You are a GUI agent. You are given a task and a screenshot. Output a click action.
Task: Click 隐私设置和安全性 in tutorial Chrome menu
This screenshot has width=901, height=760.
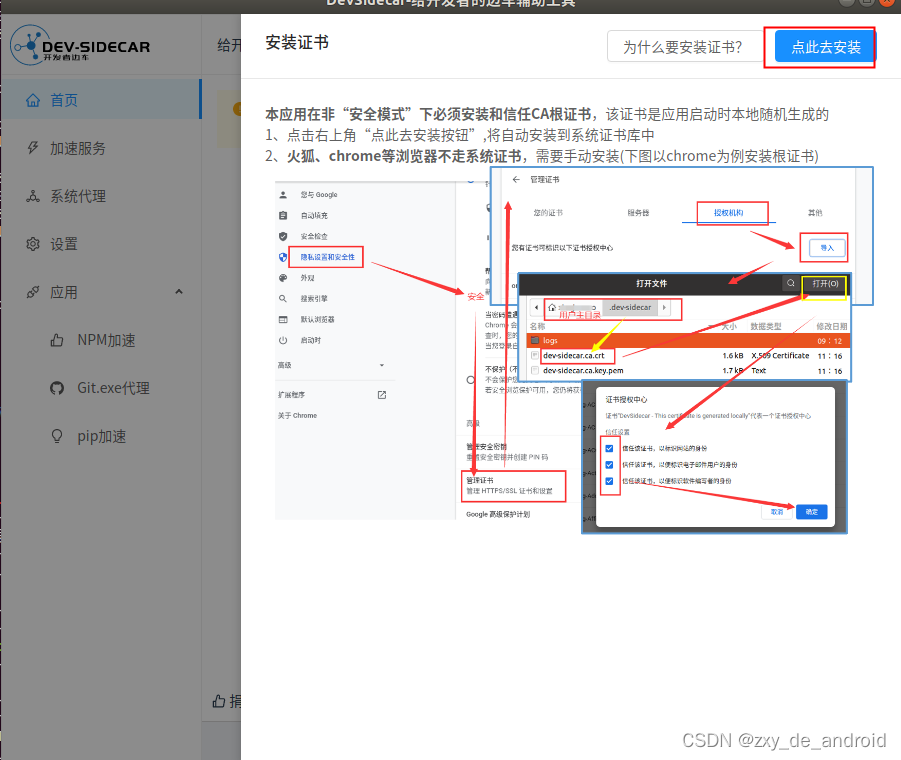coord(328,257)
